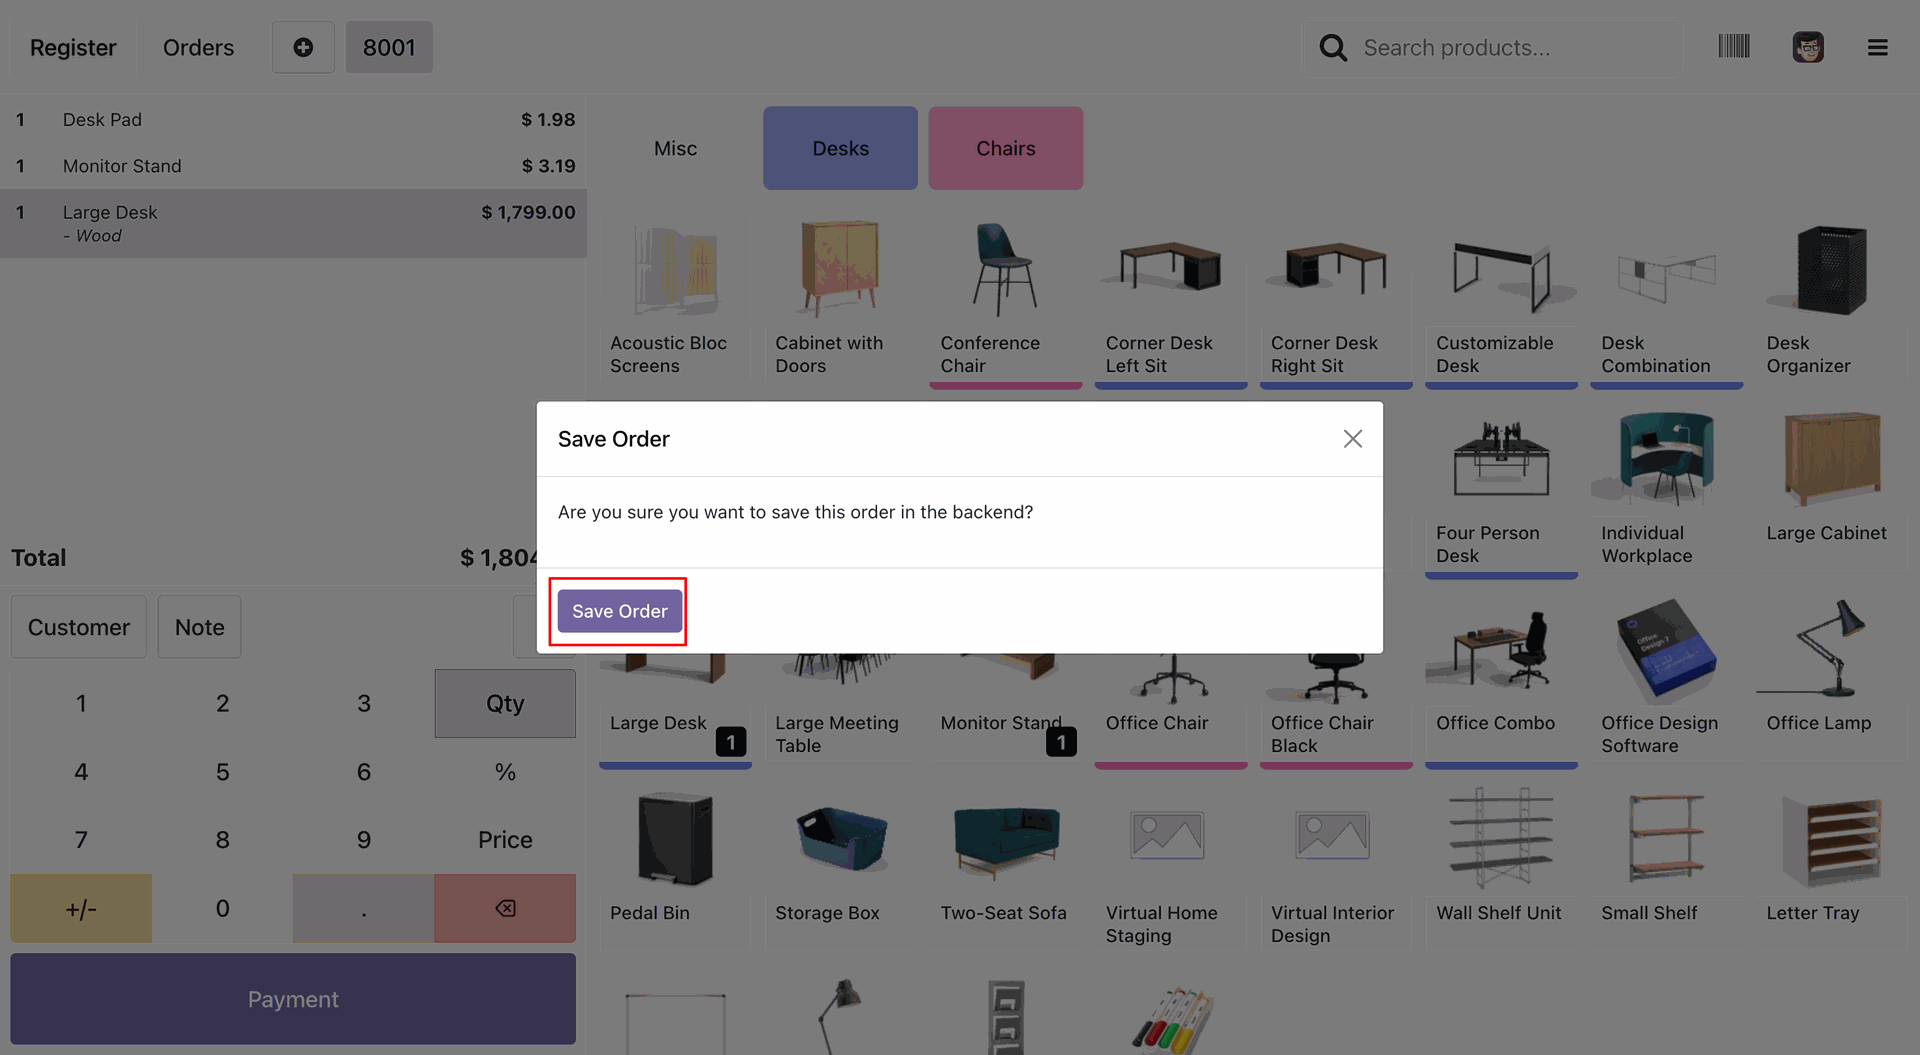Viewport: 1920px width, 1055px height.
Task: Open the Orders tab
Action: [x=198, y=47]
